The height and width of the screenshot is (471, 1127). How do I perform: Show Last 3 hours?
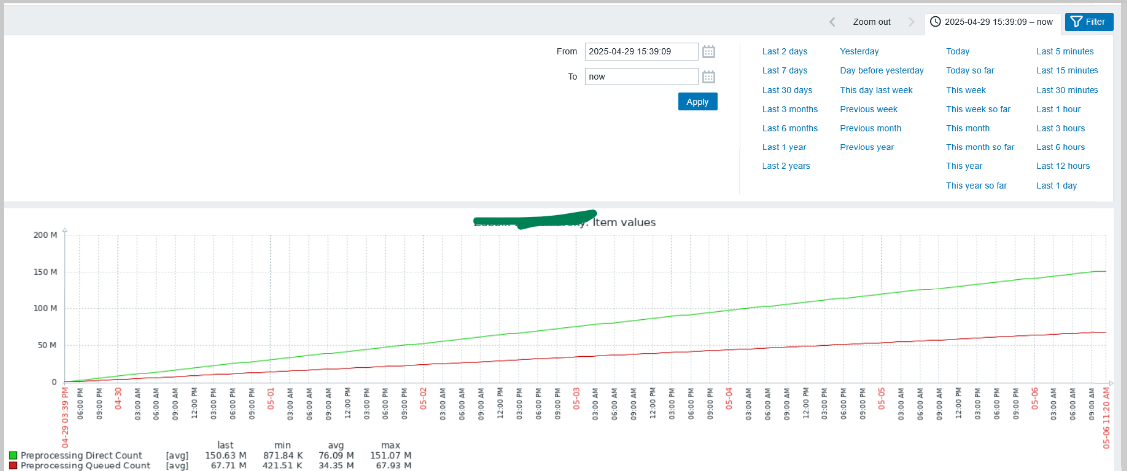(1060, 128)
